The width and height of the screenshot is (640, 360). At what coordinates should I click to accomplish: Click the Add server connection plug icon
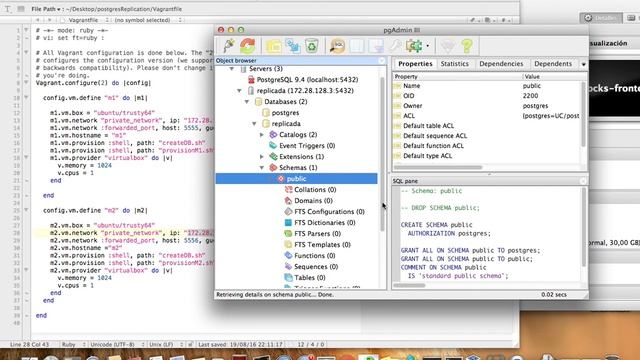point(229,46)
